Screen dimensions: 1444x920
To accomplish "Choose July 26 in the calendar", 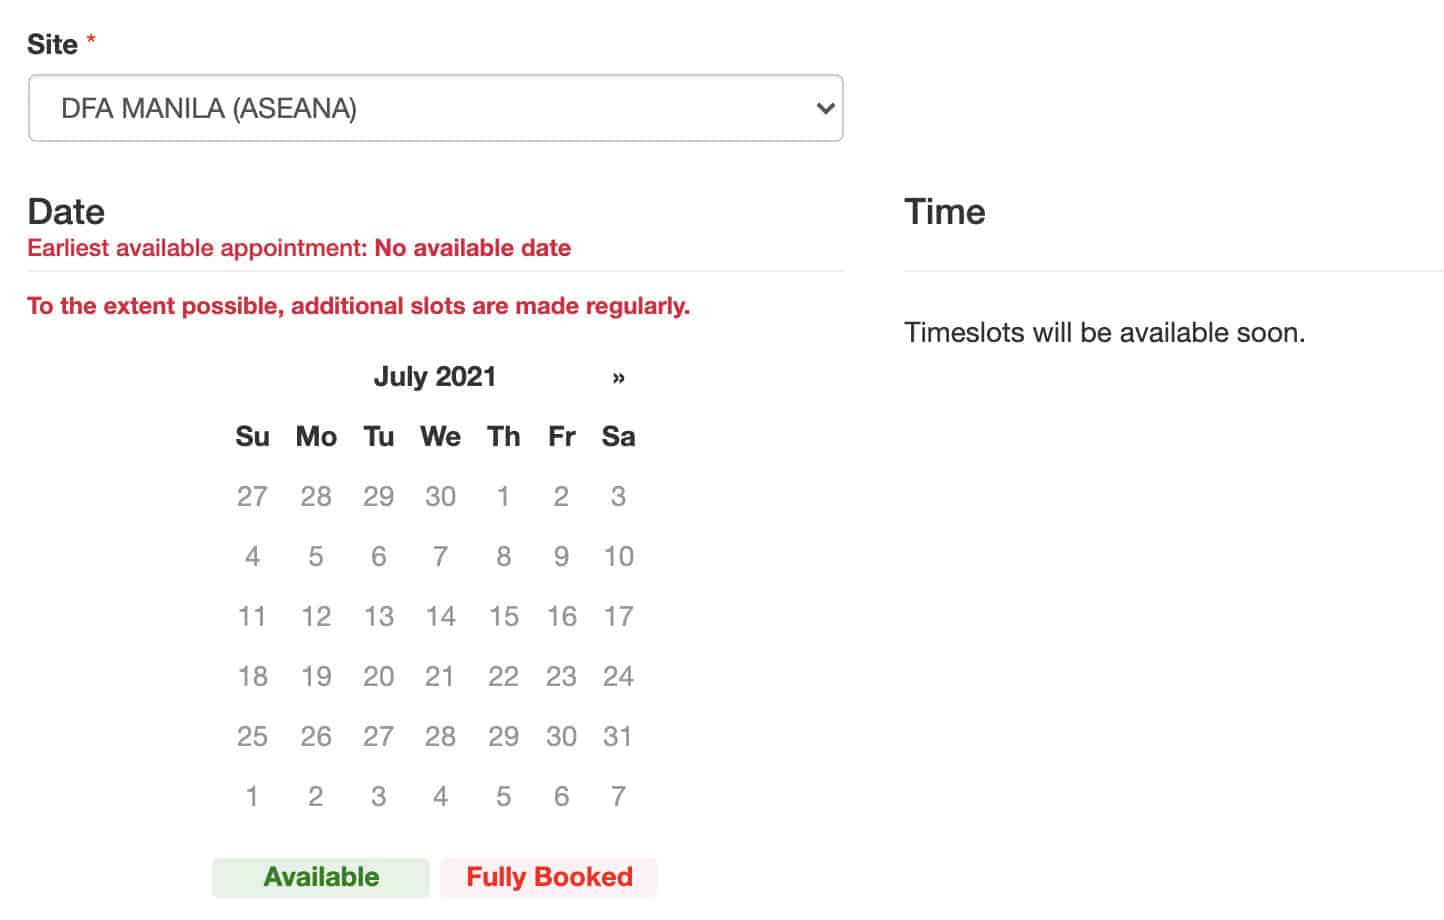I will pyautogui.click(x=315, y=736).
